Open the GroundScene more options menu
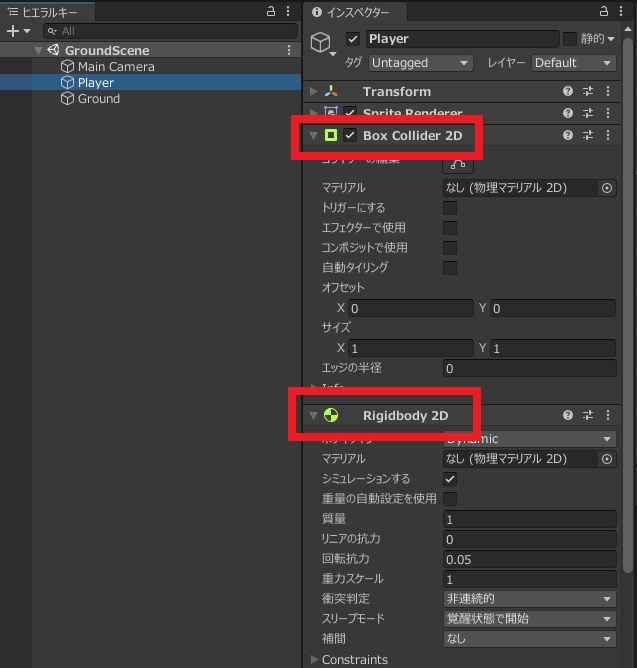Viewport: 637px width, 668px height. tap(289, 50)
